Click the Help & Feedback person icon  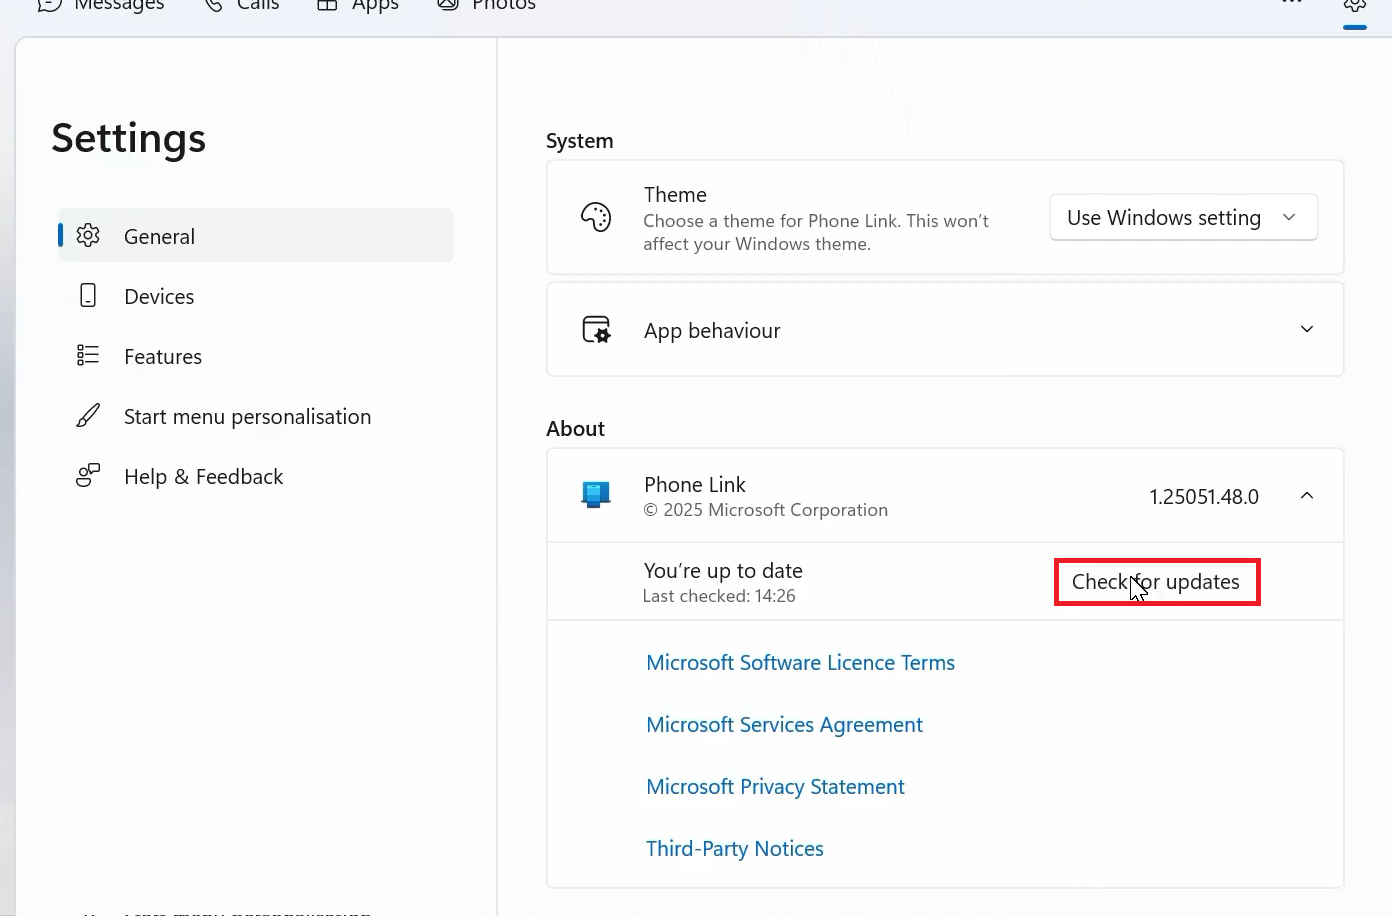pyautogui.click(x=88, y=475)
